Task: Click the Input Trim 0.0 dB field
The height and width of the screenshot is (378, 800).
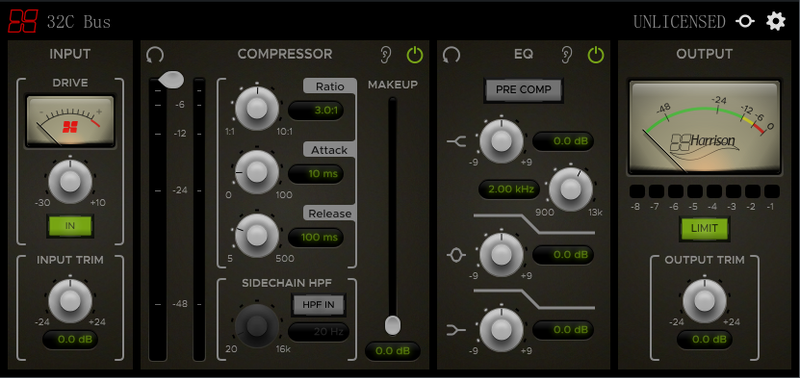Action: click(70, 340)
